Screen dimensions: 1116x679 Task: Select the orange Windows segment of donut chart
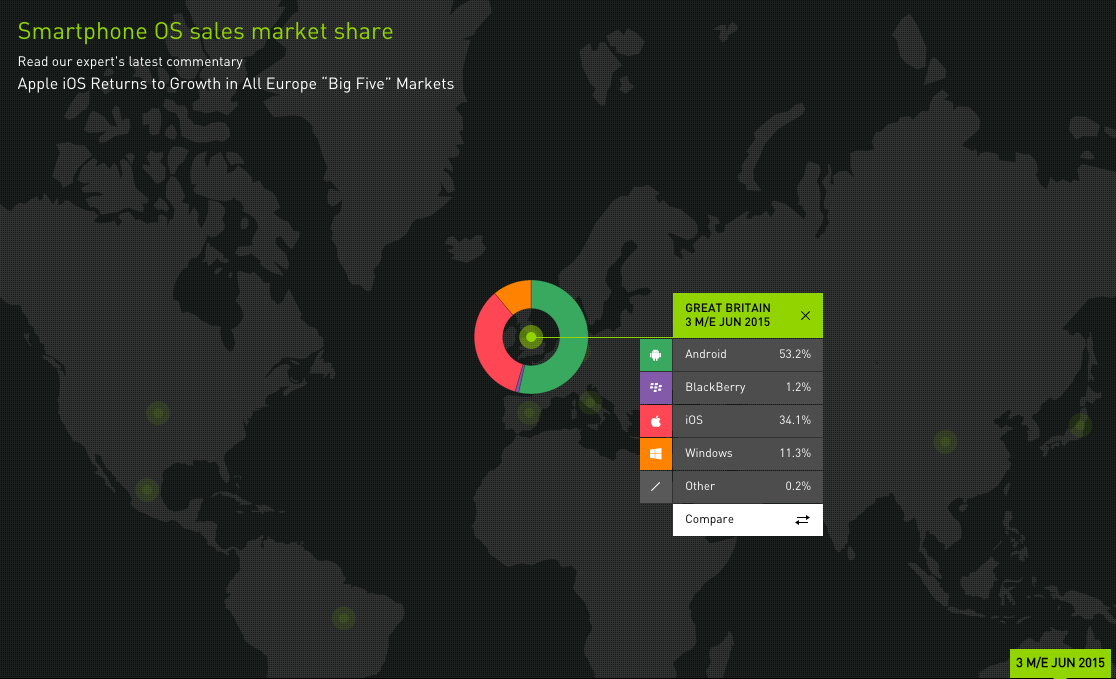[515, 295]
